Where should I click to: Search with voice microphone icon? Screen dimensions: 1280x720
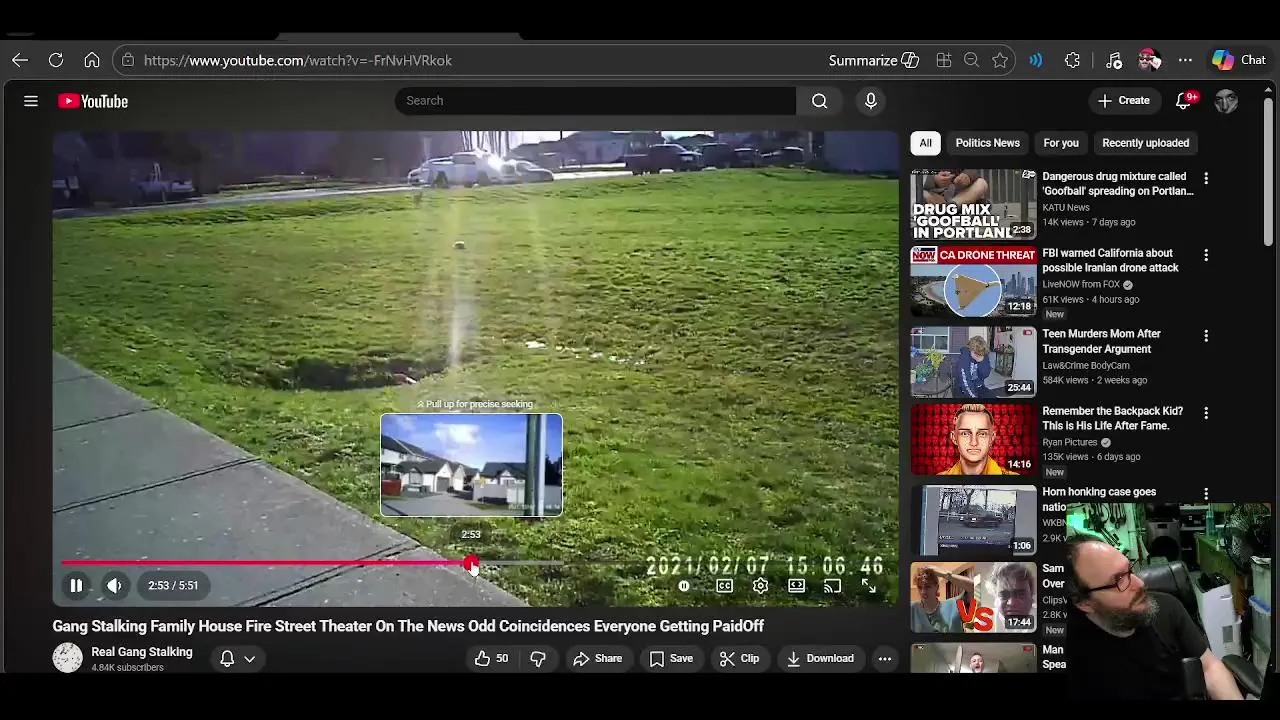coord(870,100)
